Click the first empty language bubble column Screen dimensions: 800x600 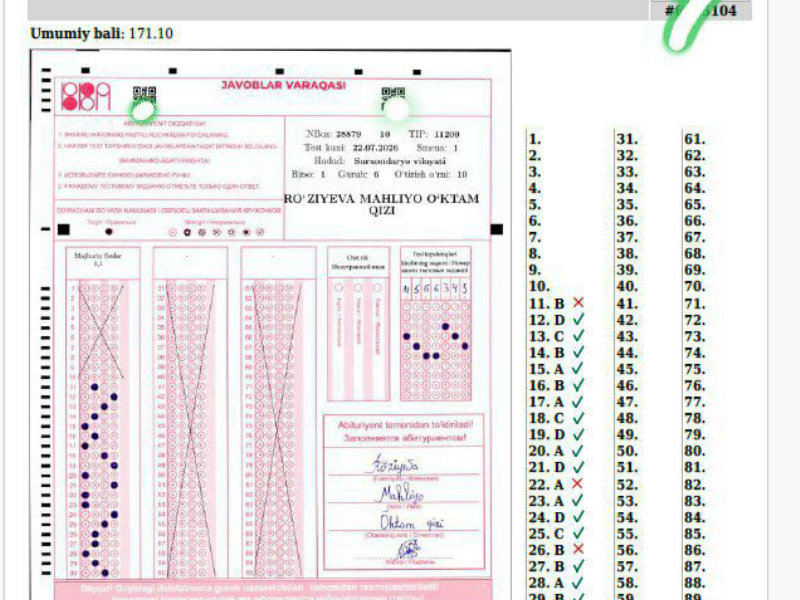(x=338, y=339)
